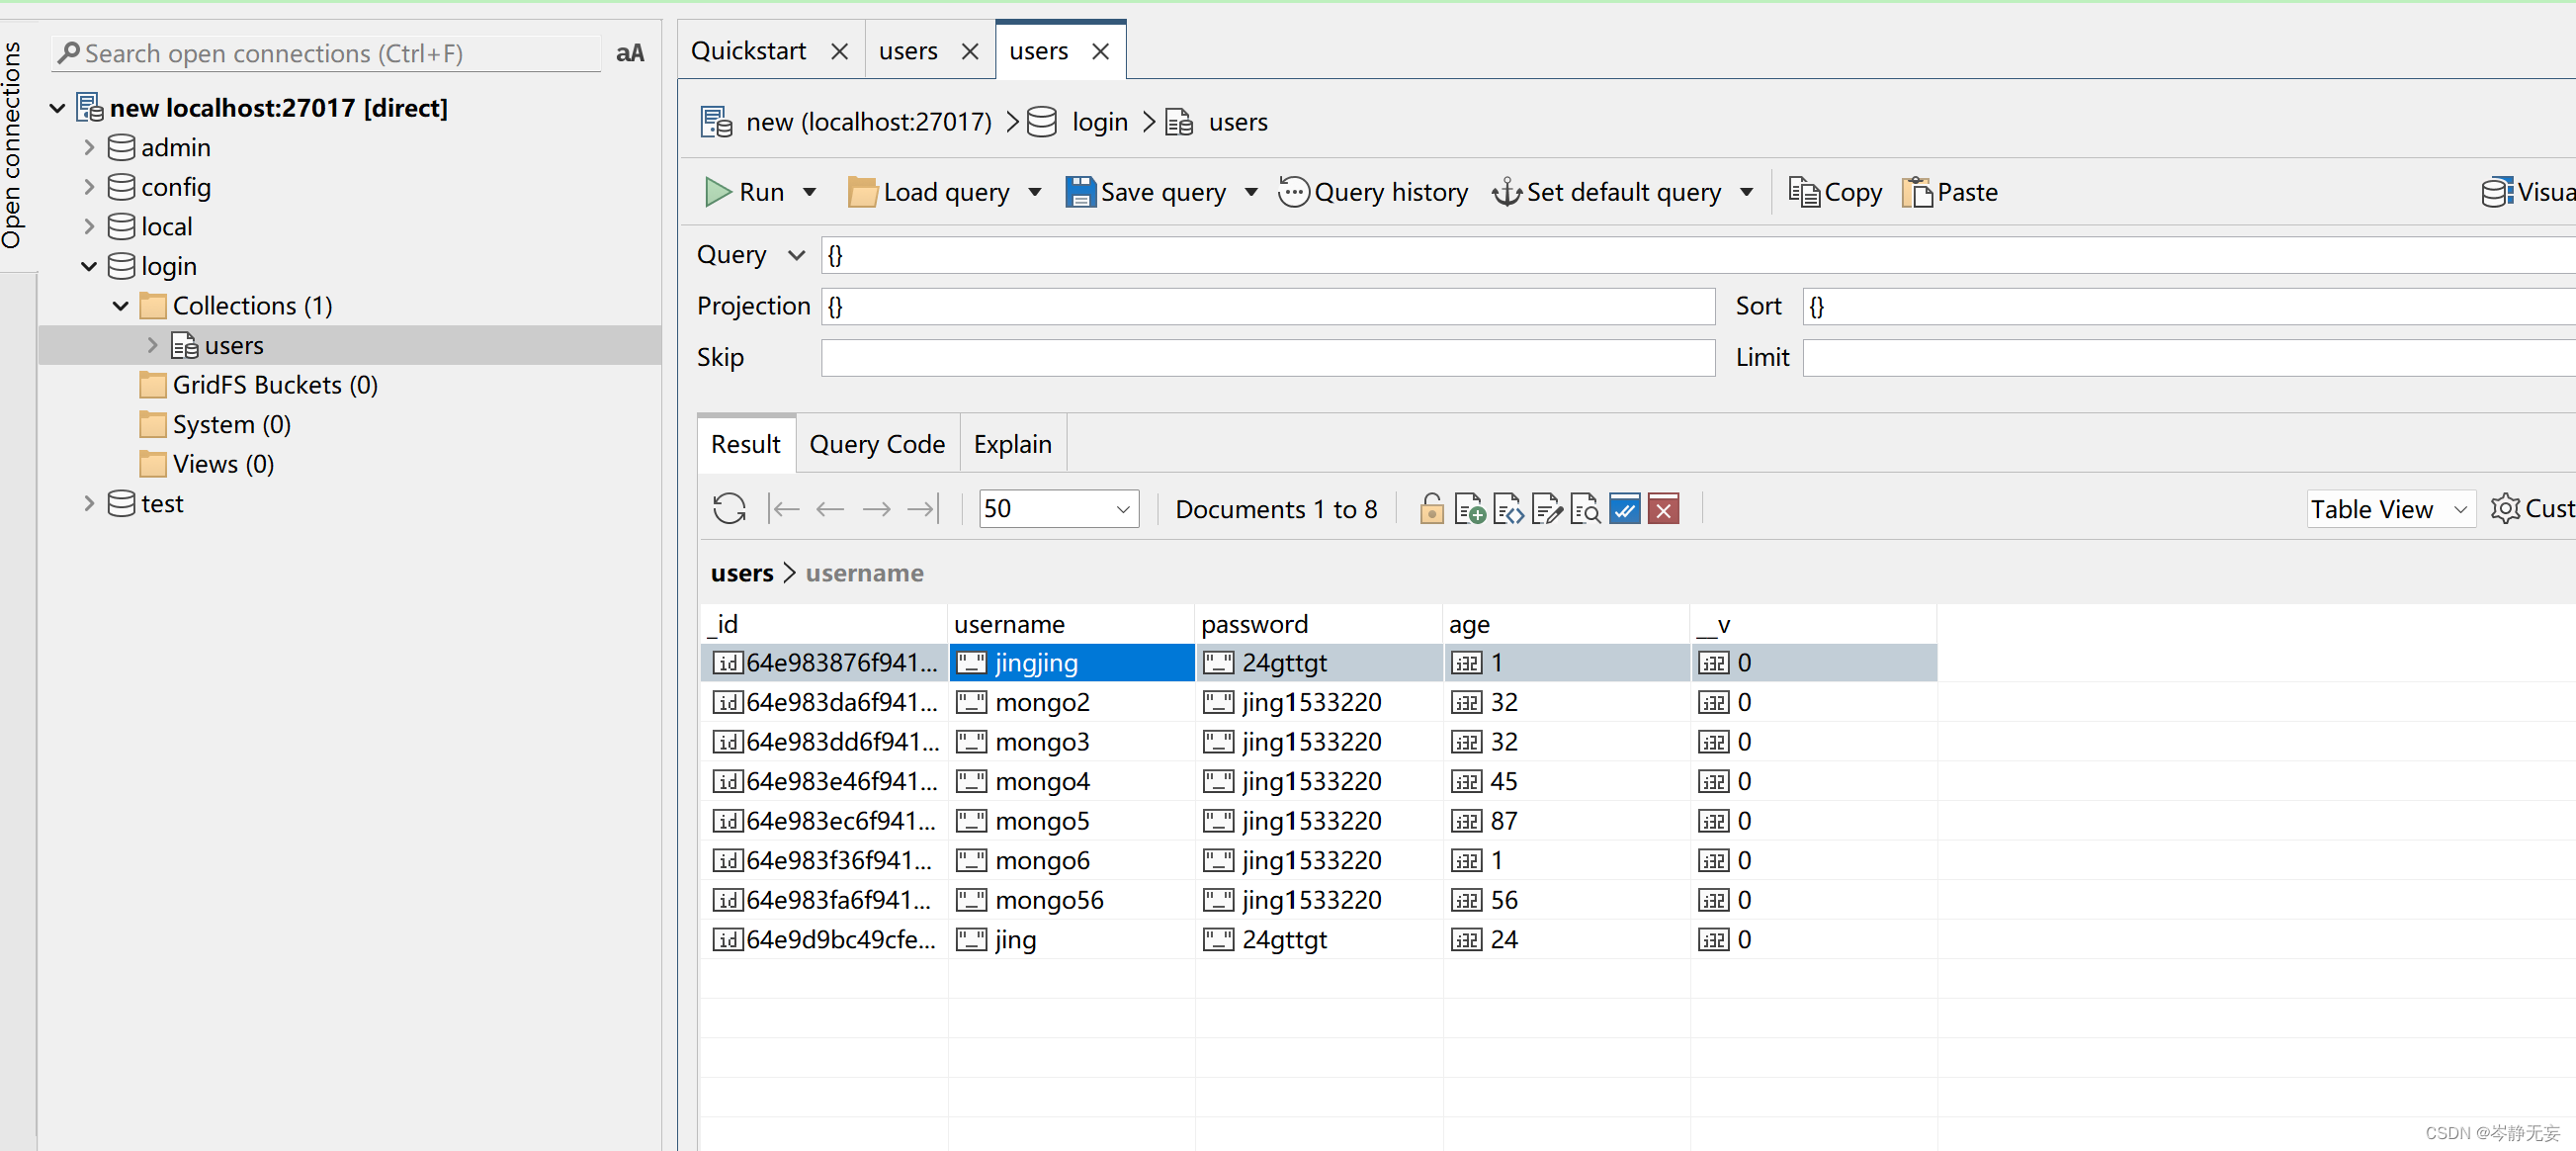2576x1151 pixels.
Task: Expand the users collection node
Action: pyautogui.click(x=153, y=345)
